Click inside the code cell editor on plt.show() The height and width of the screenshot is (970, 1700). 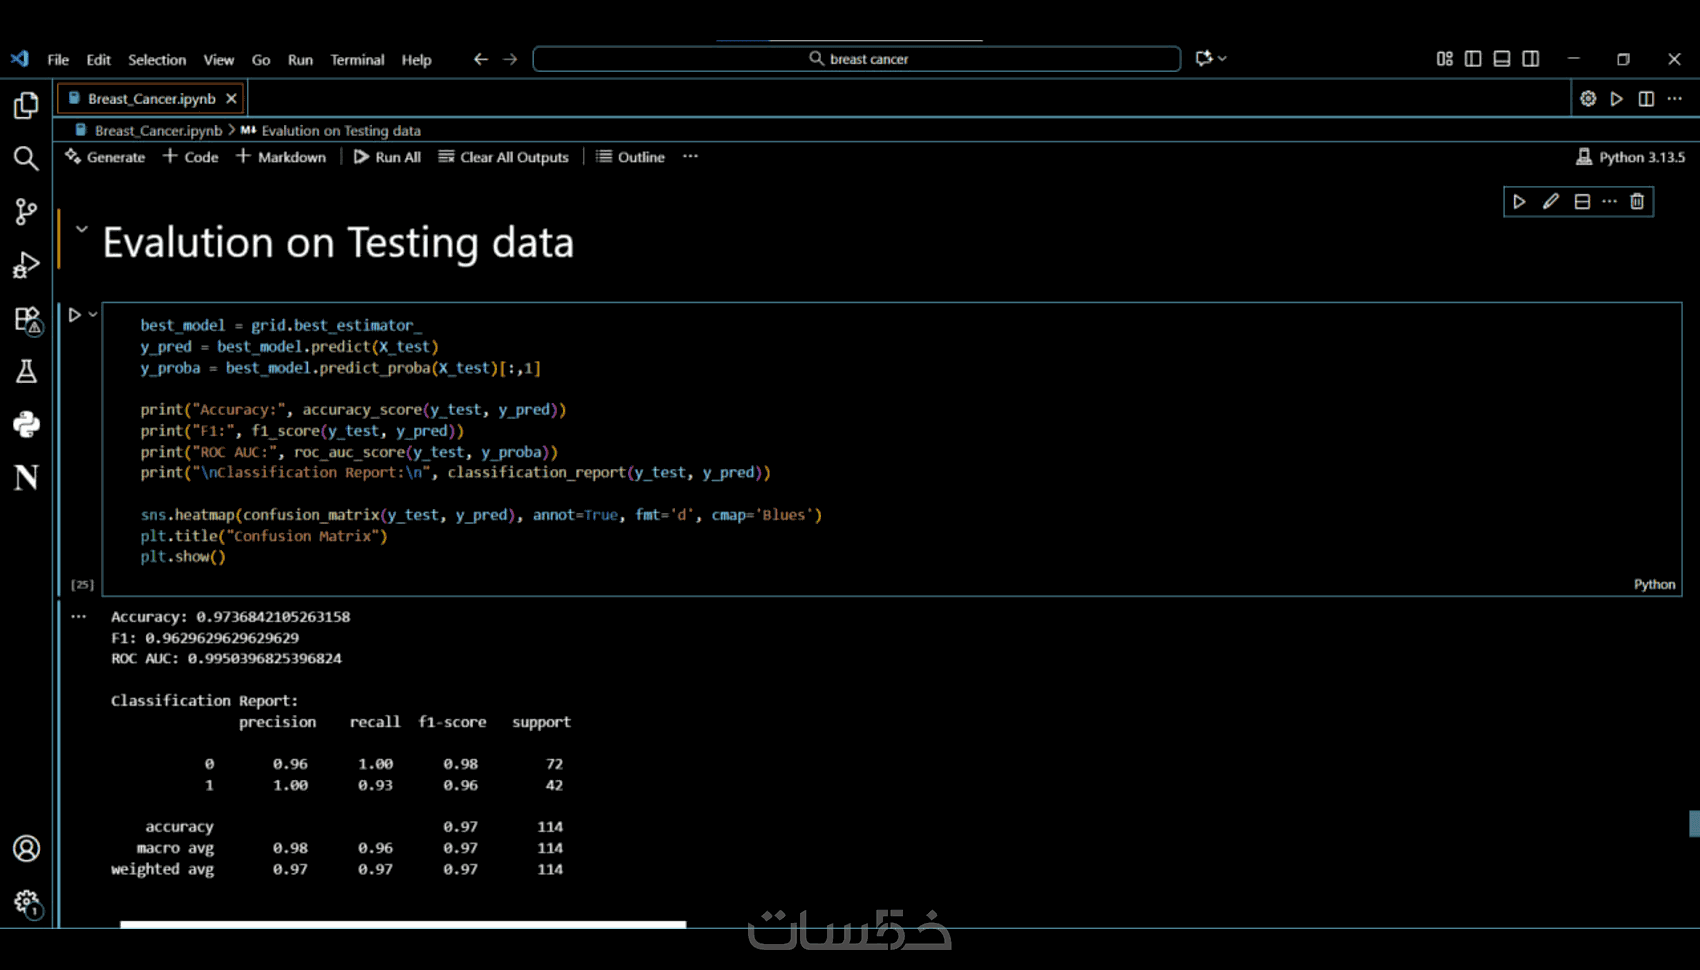183,557
